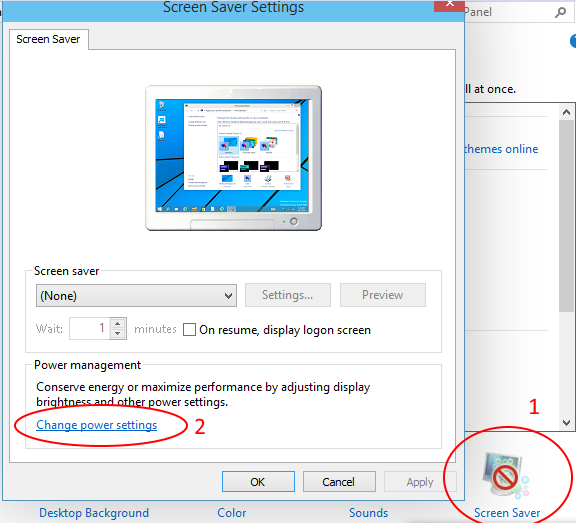Close the Screen Saver Settings dialog
The image size is (576, 523).
click(449, 5)
